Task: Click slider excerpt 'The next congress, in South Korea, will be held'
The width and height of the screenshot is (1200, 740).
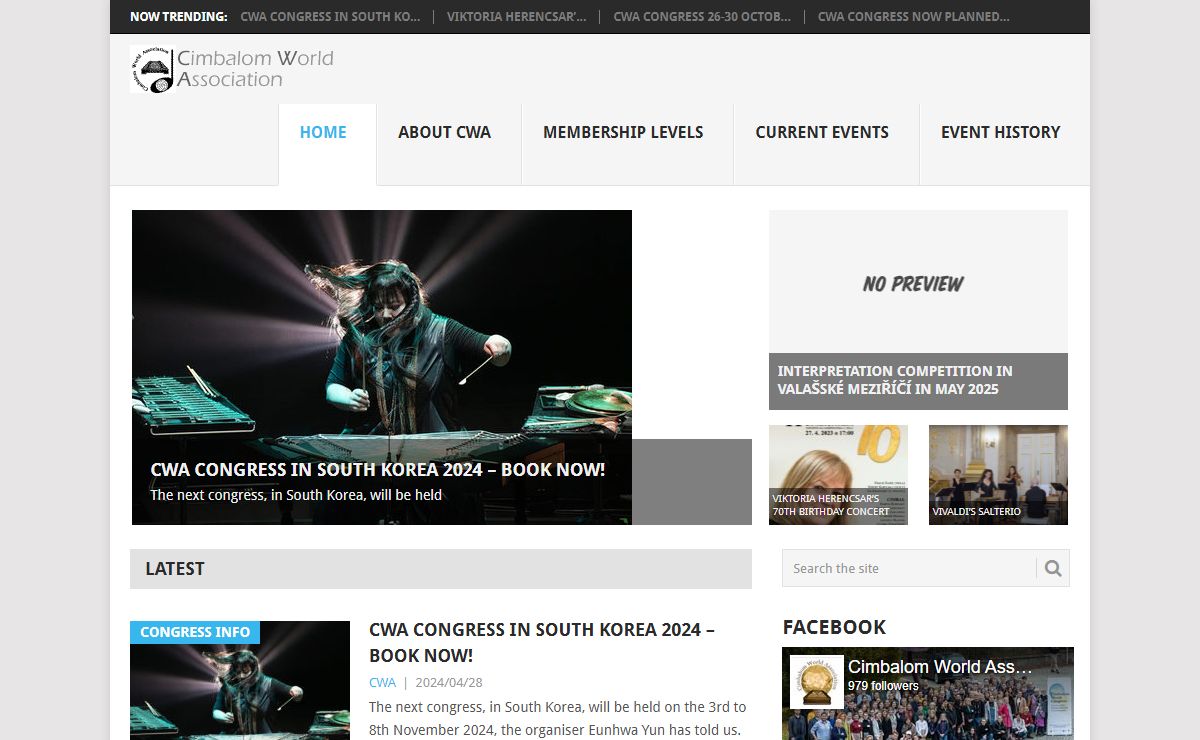Action: click(296, 495)
